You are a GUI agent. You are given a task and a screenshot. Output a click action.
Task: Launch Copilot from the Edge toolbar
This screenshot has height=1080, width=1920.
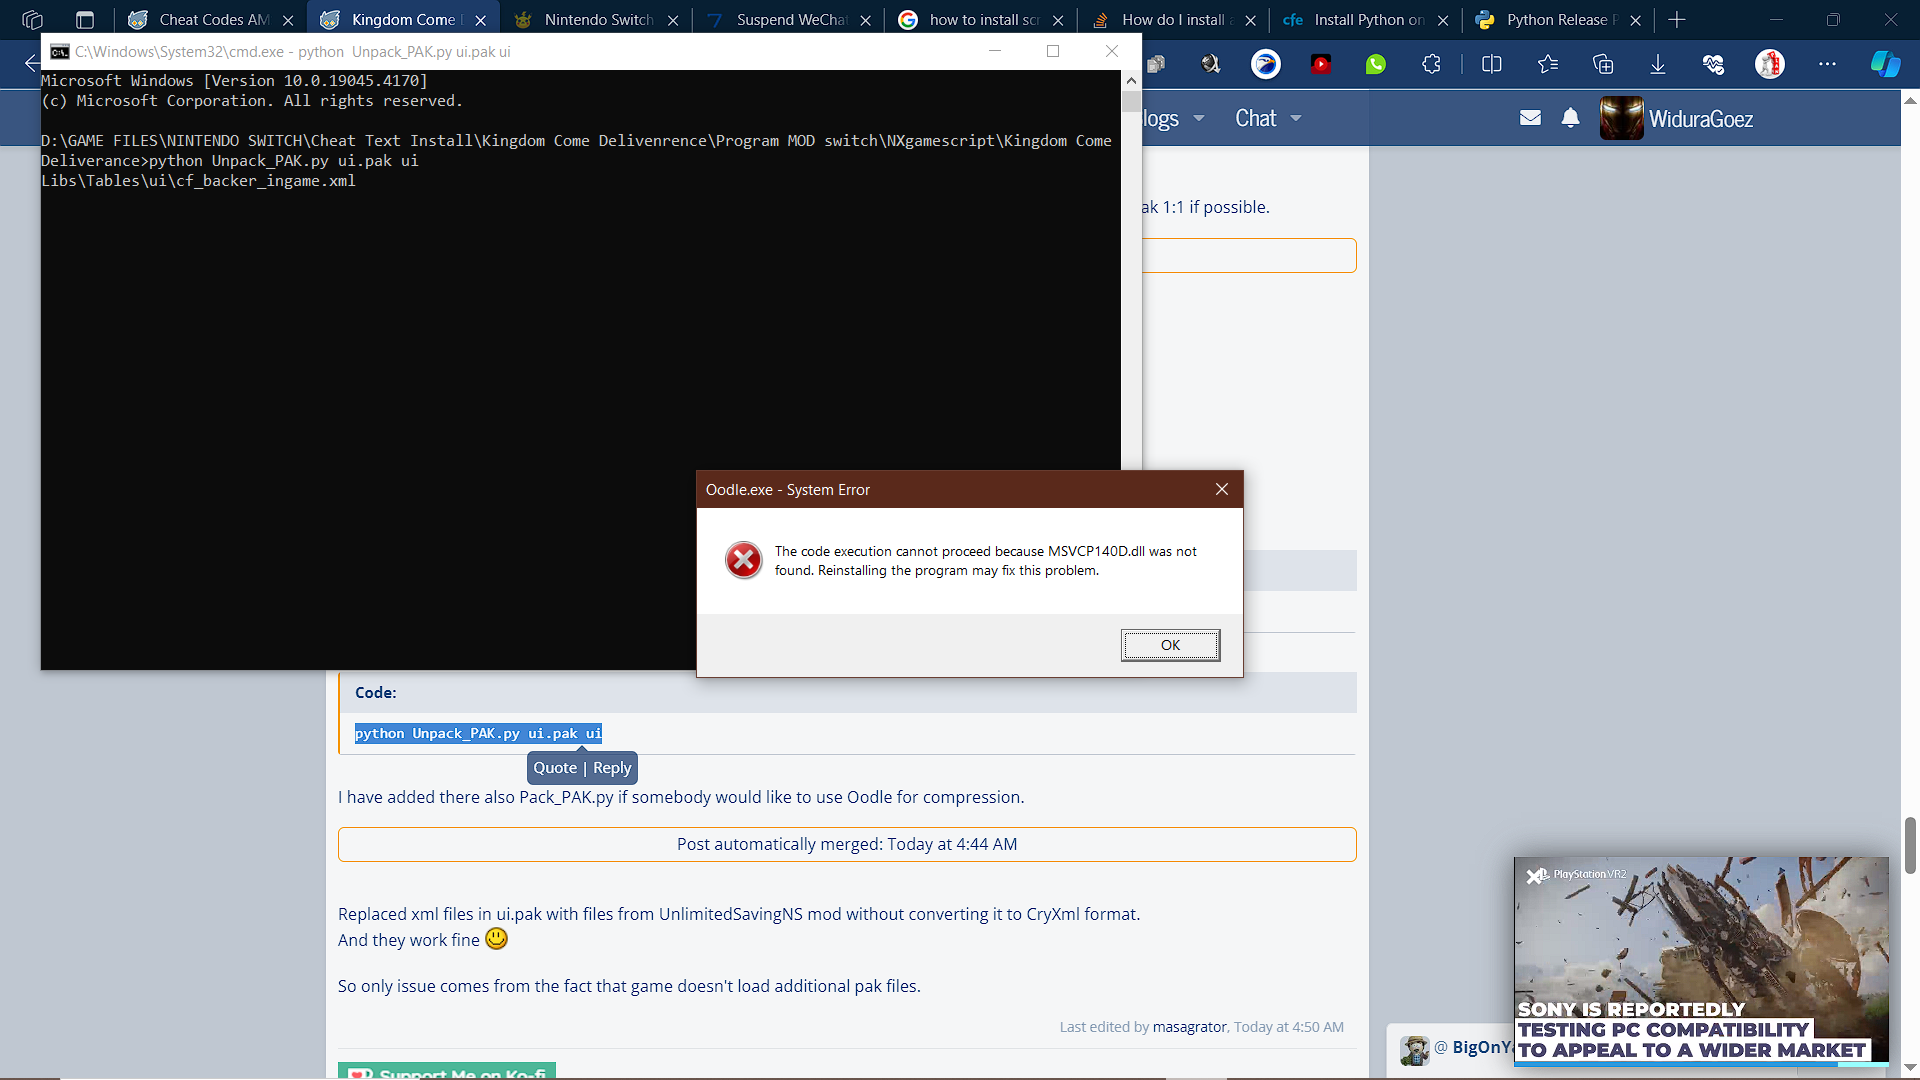point(1885,64)
